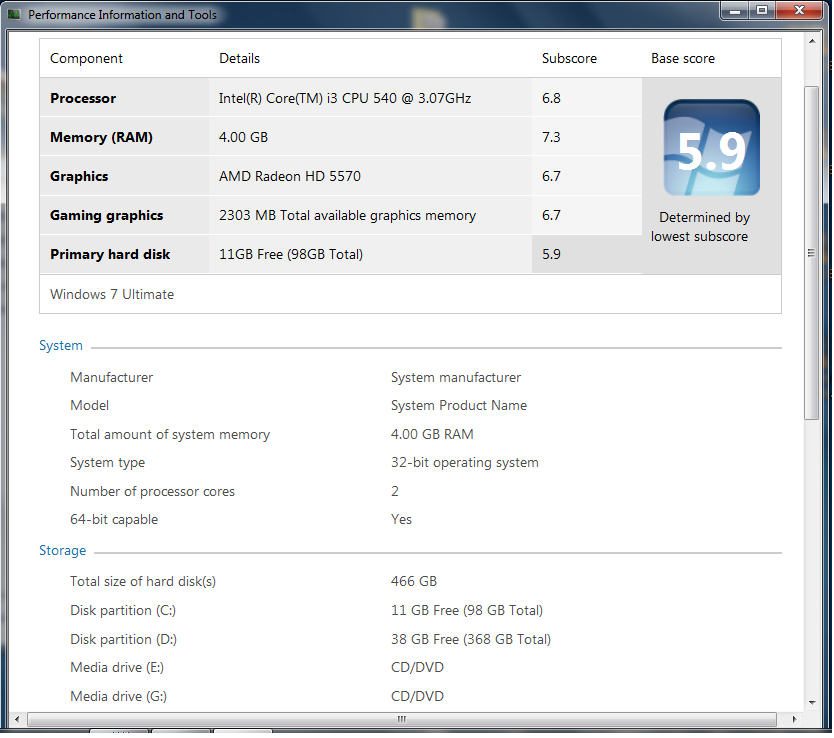This screenshot has width=834, height=738.
Task: Click the 466 GB value
Action: point(414,582)
